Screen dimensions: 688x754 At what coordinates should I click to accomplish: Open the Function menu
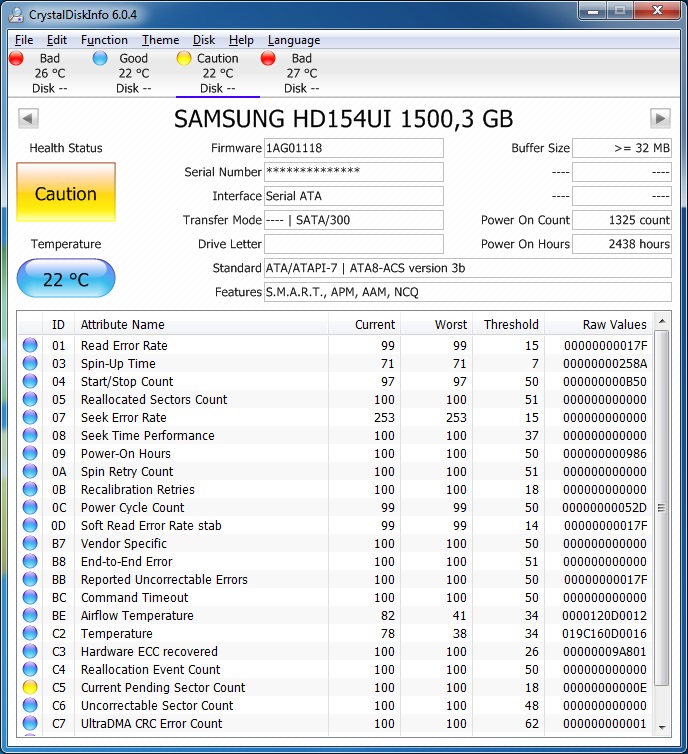(x=104, y=40)
